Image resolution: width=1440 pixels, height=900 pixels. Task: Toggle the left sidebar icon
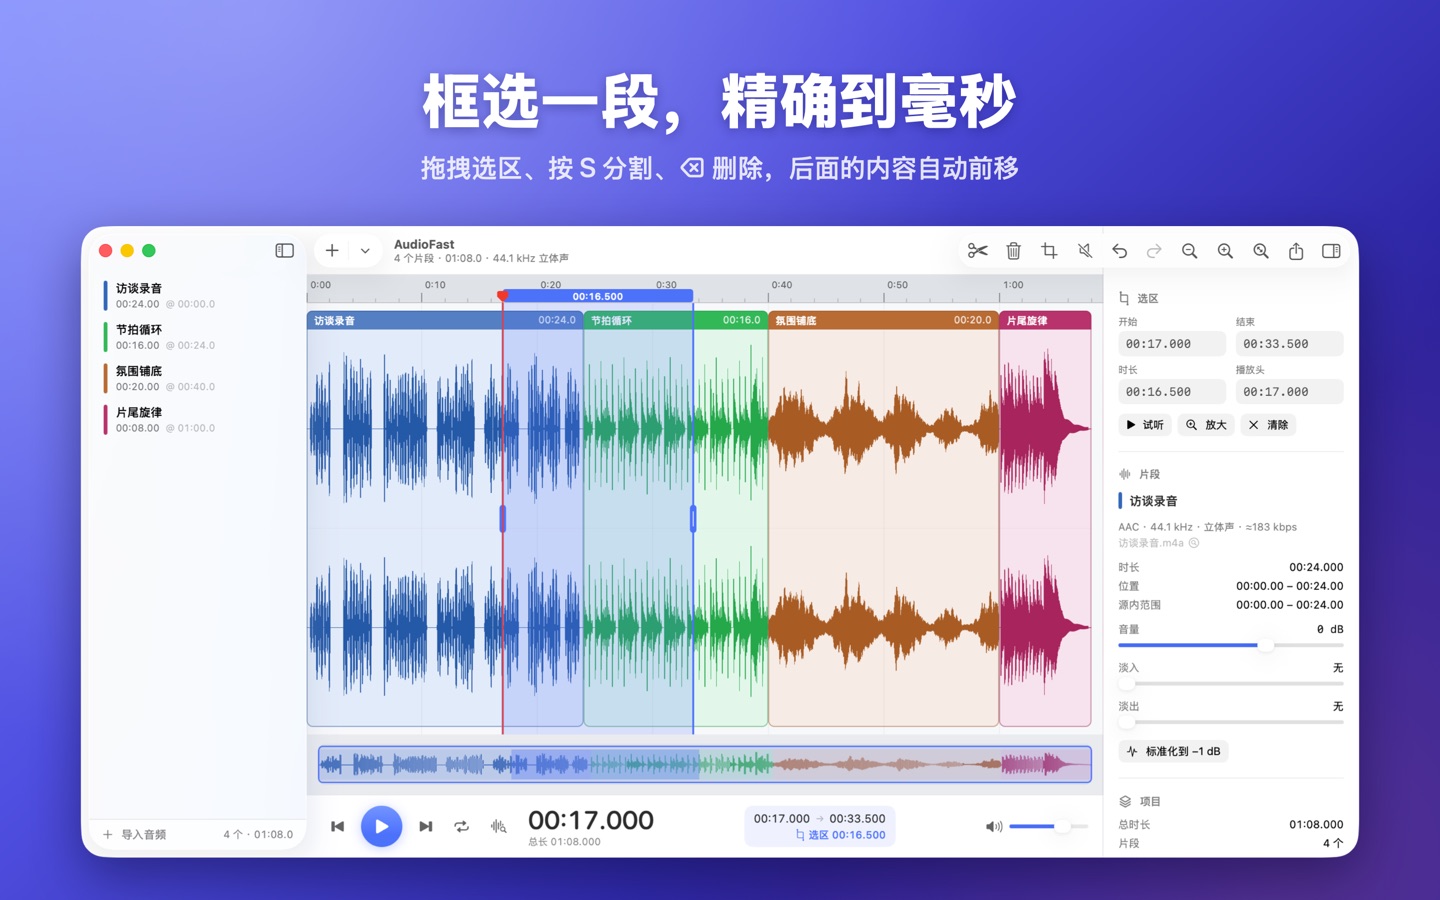pos(284,250)
